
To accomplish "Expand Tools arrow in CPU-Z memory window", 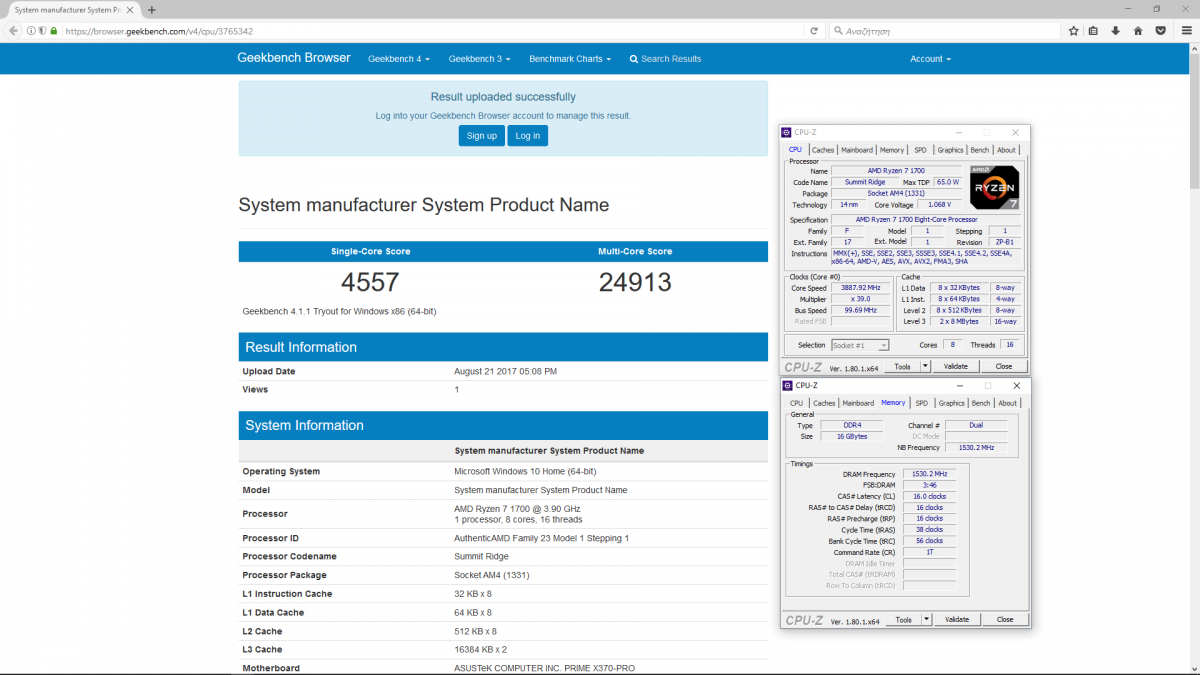I will (x=926, y=619).
